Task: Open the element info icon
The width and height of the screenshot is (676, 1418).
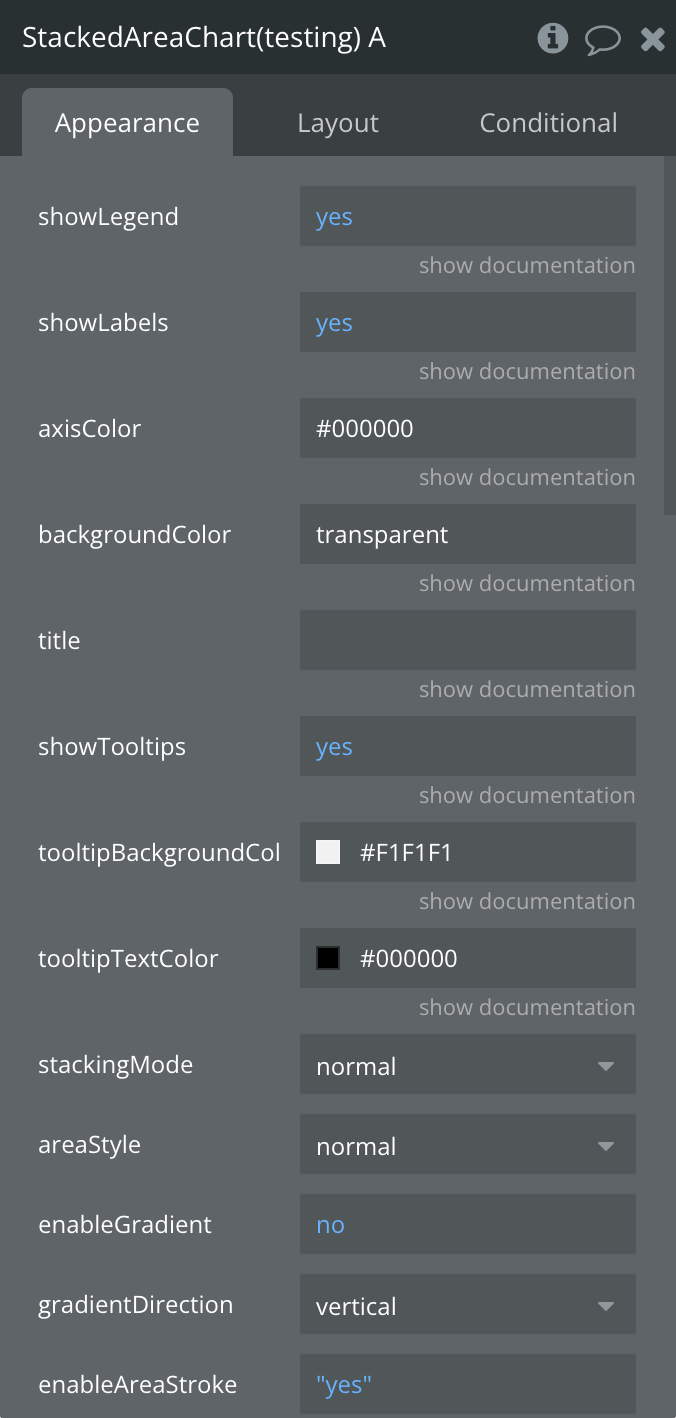Action: (552, 39)
